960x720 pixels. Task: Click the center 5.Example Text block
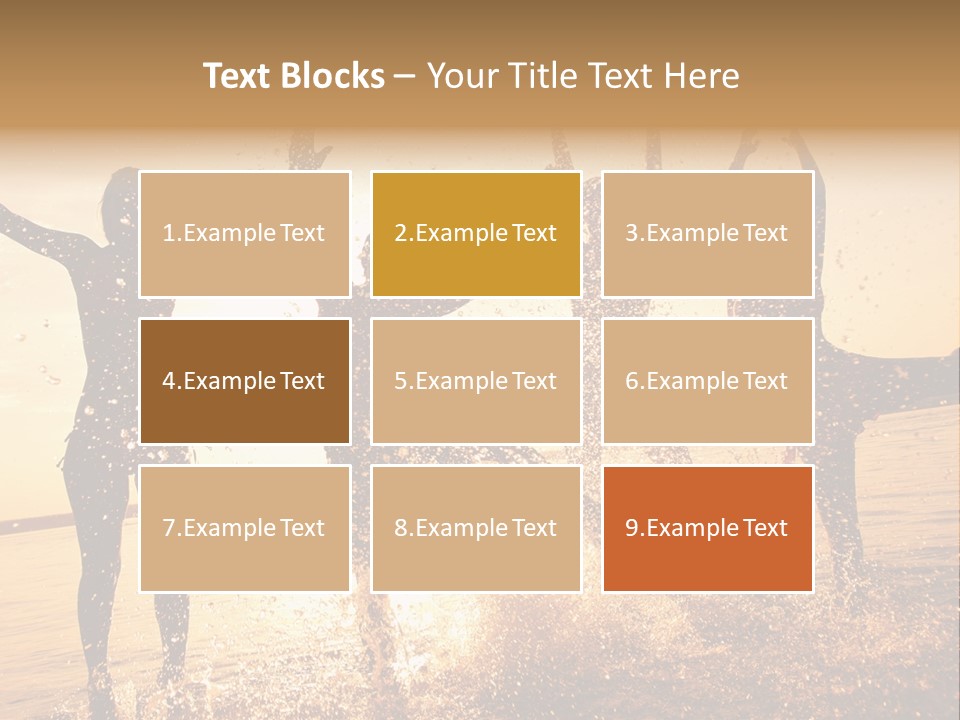pos(476,381)
